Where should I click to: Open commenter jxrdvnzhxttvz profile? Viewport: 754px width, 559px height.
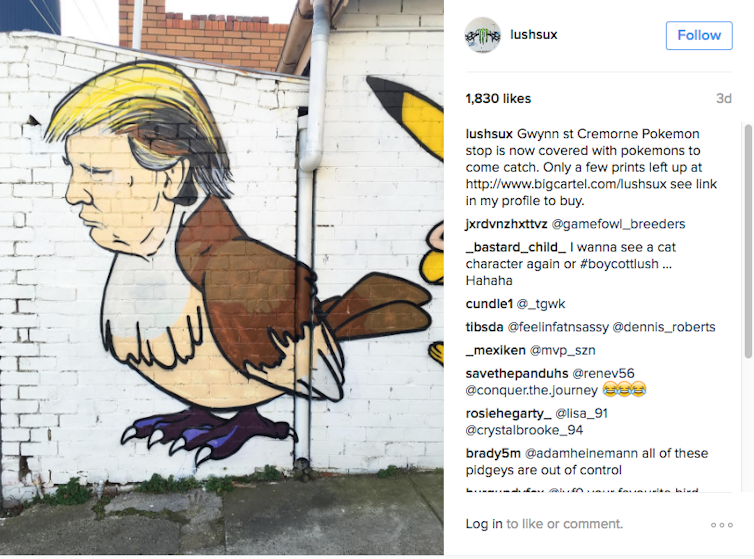[x=506, y=224]
